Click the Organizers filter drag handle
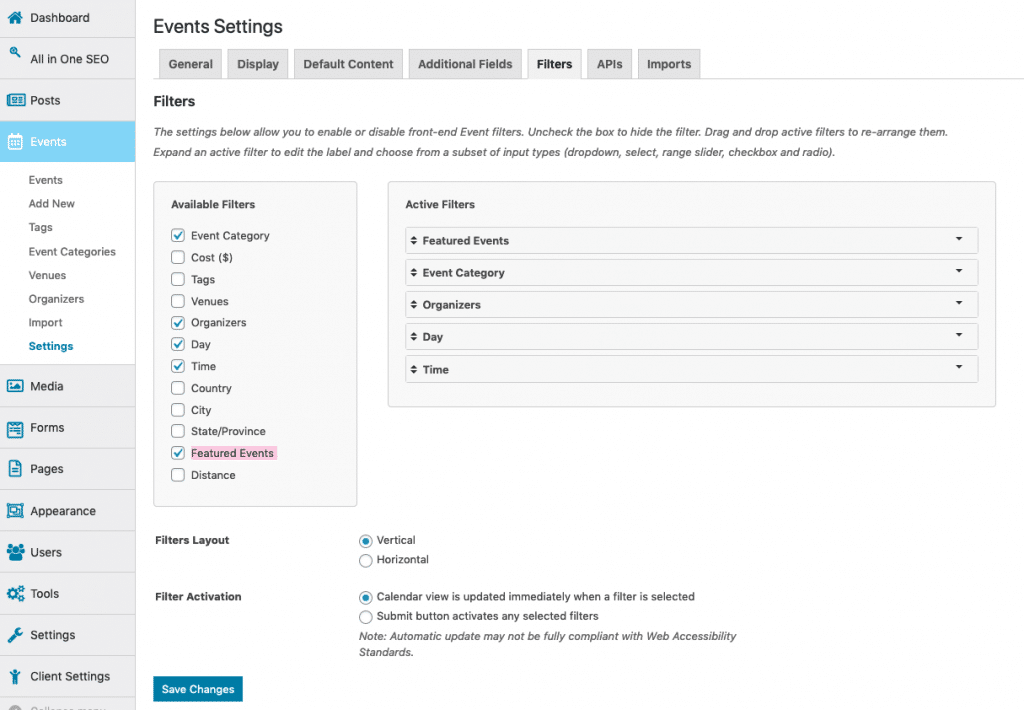 413,304
